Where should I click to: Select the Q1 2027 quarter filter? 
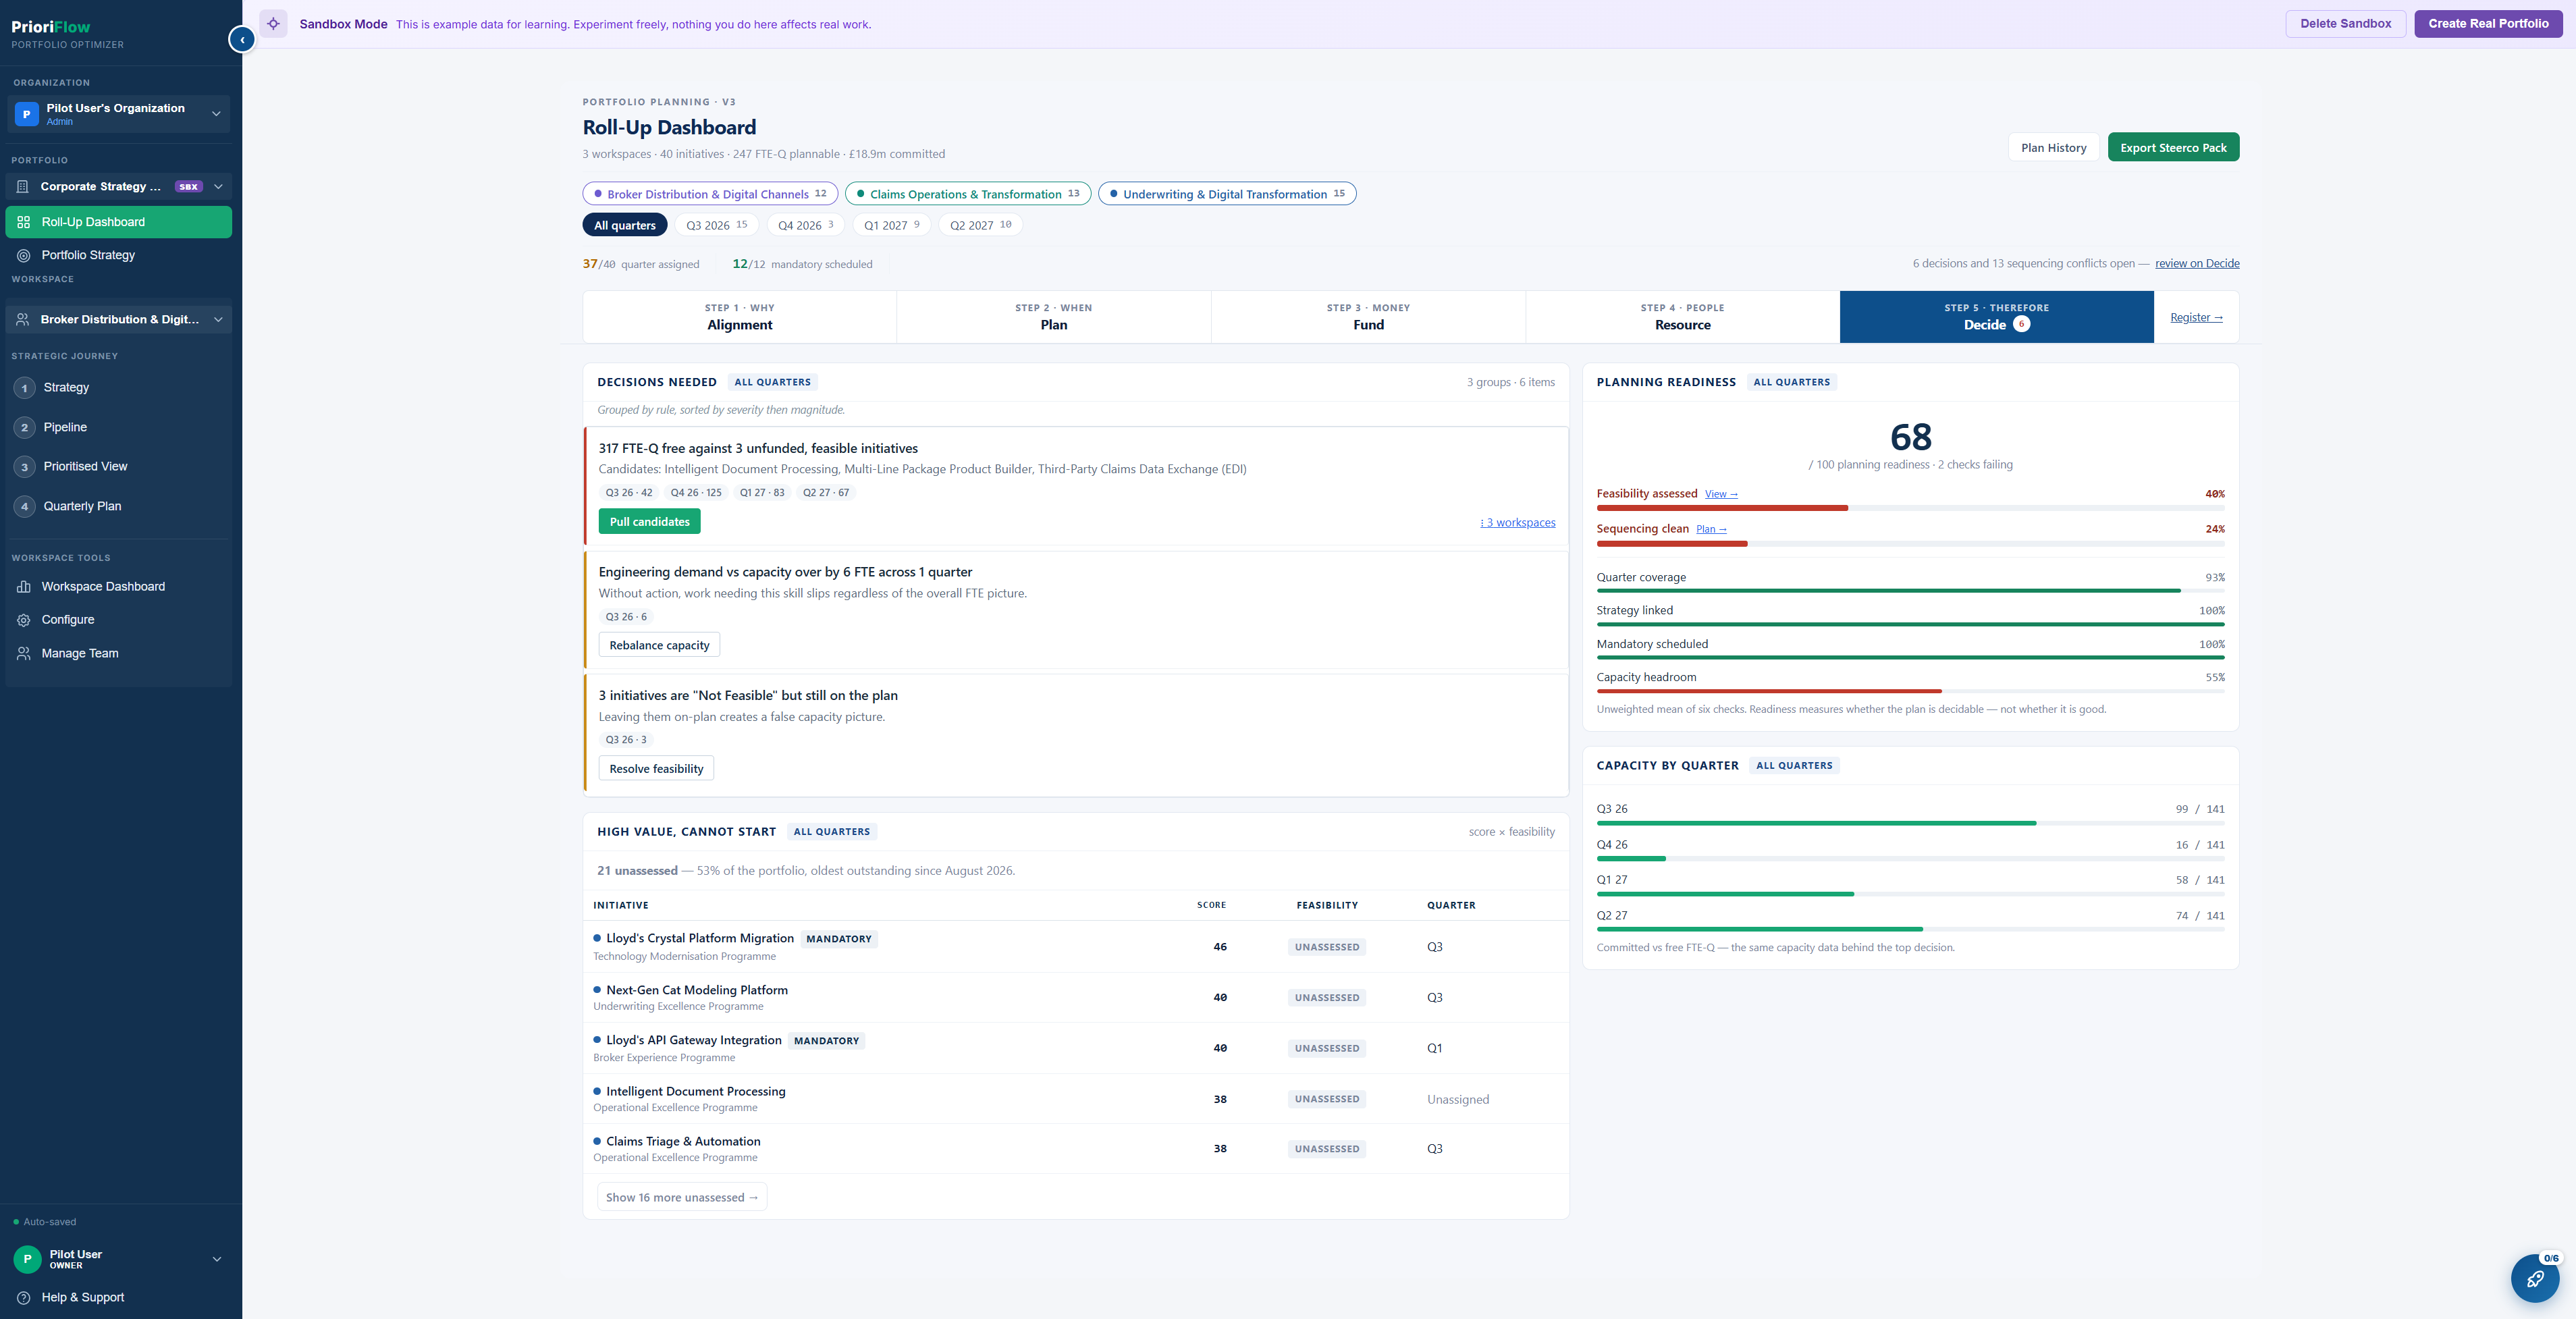[x=892, y=225]
